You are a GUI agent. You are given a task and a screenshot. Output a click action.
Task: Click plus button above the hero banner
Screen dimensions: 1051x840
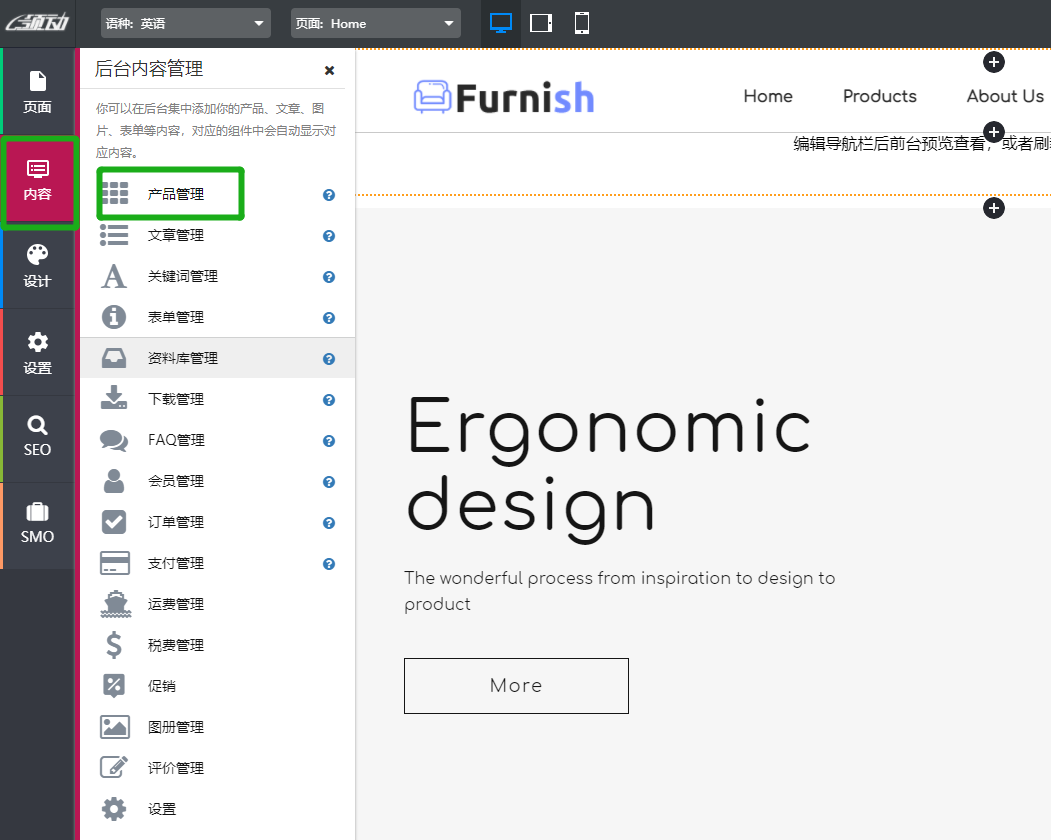click(x=993, y=208)
